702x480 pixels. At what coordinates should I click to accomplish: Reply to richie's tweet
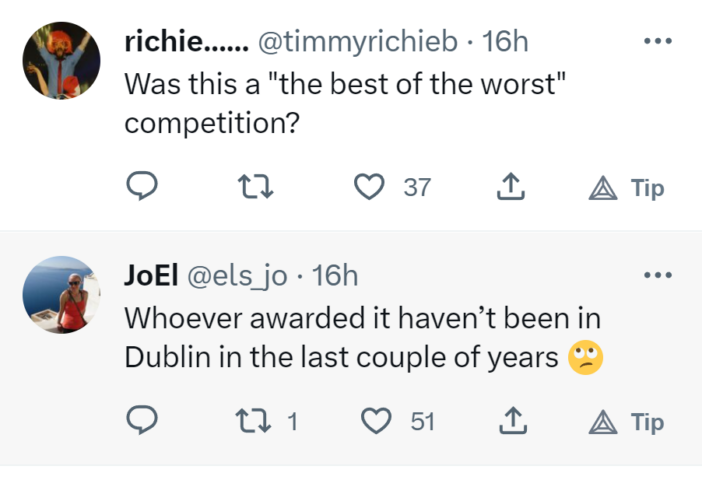click(143, 187)
